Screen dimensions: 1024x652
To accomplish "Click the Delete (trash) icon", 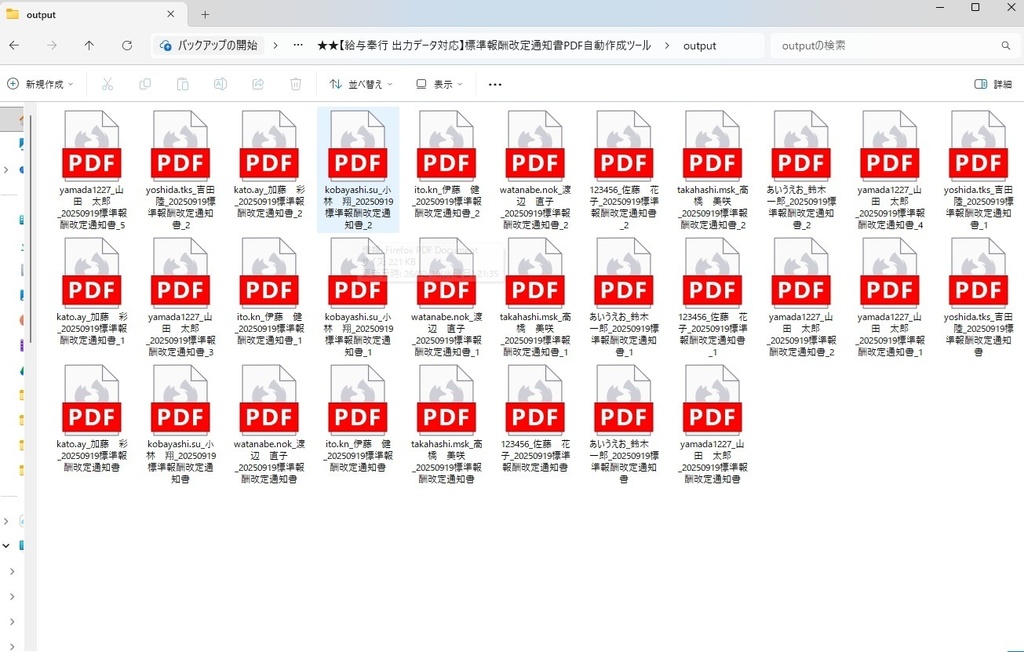I will click(x=296, y=84).
